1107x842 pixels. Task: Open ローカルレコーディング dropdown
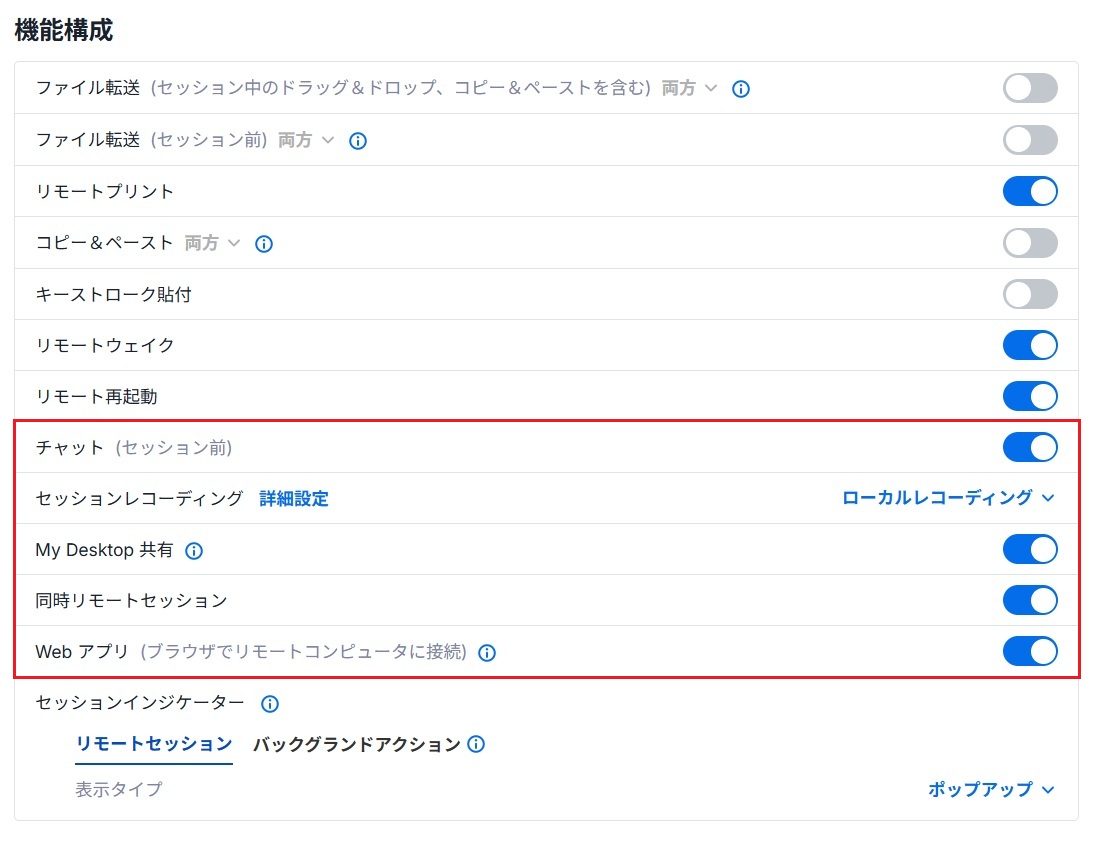point(948,498)
